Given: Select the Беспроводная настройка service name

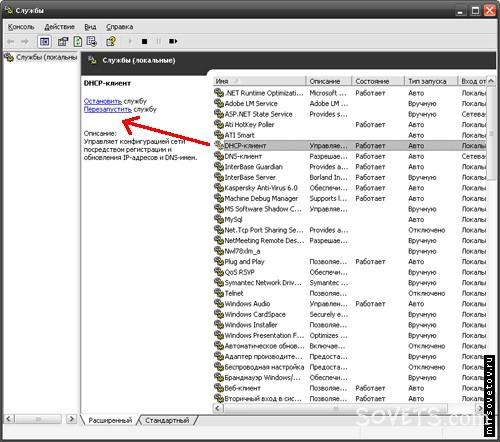Looking at the screenshot, I should point(264,367).
